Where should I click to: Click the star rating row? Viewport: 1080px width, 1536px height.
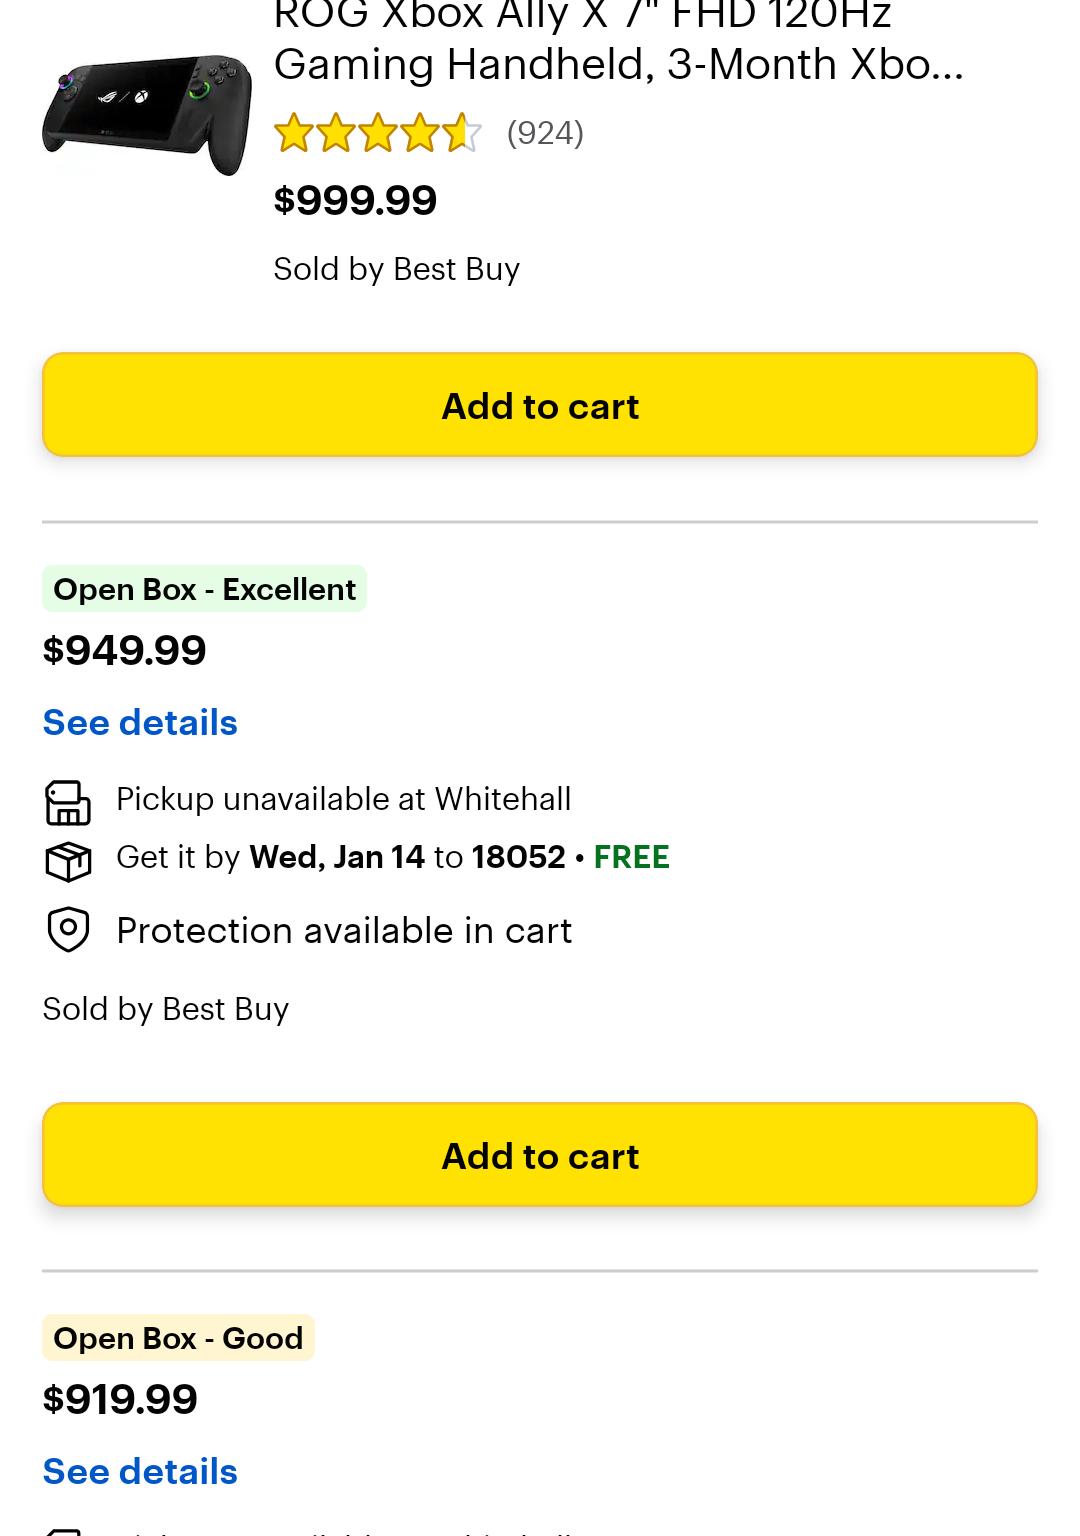click(x=377, y=133)
